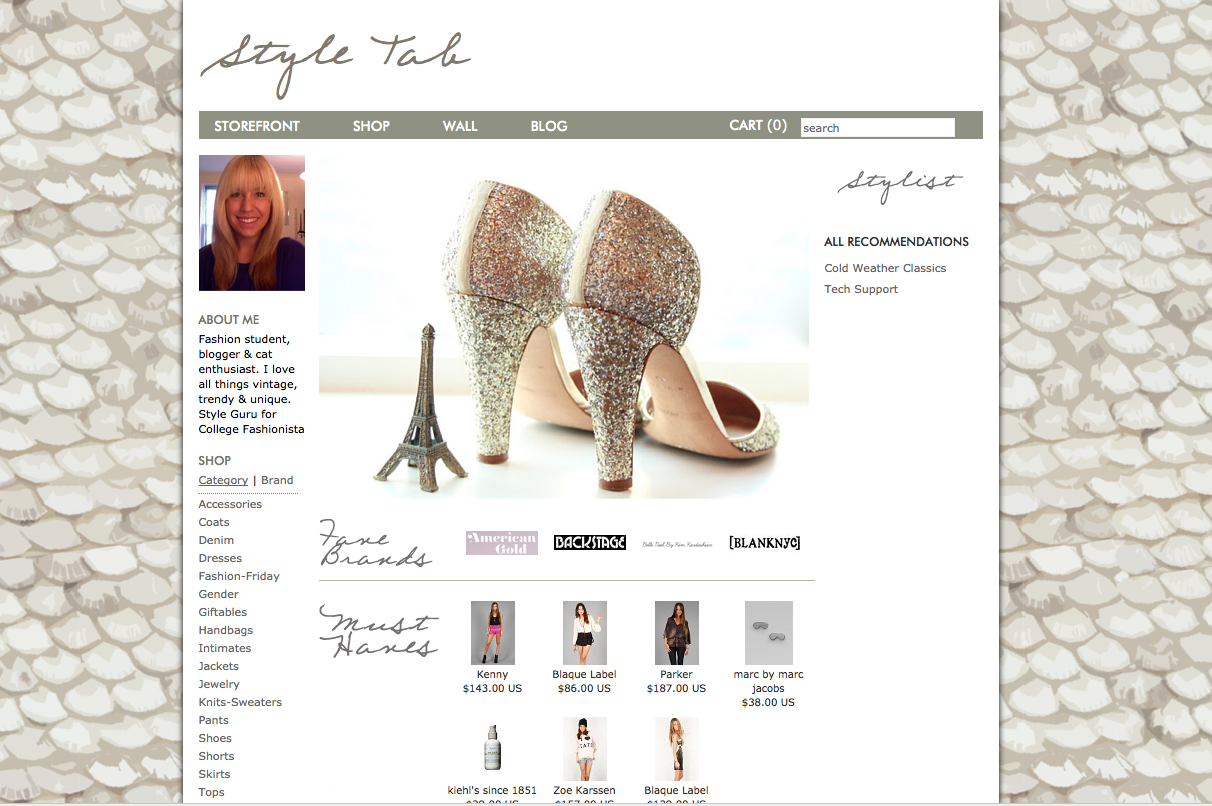Image resolution: width=1212 pixels, height=806 pixels.
Task: Open the Parker product thumbnail
Action: coord(677,633)
